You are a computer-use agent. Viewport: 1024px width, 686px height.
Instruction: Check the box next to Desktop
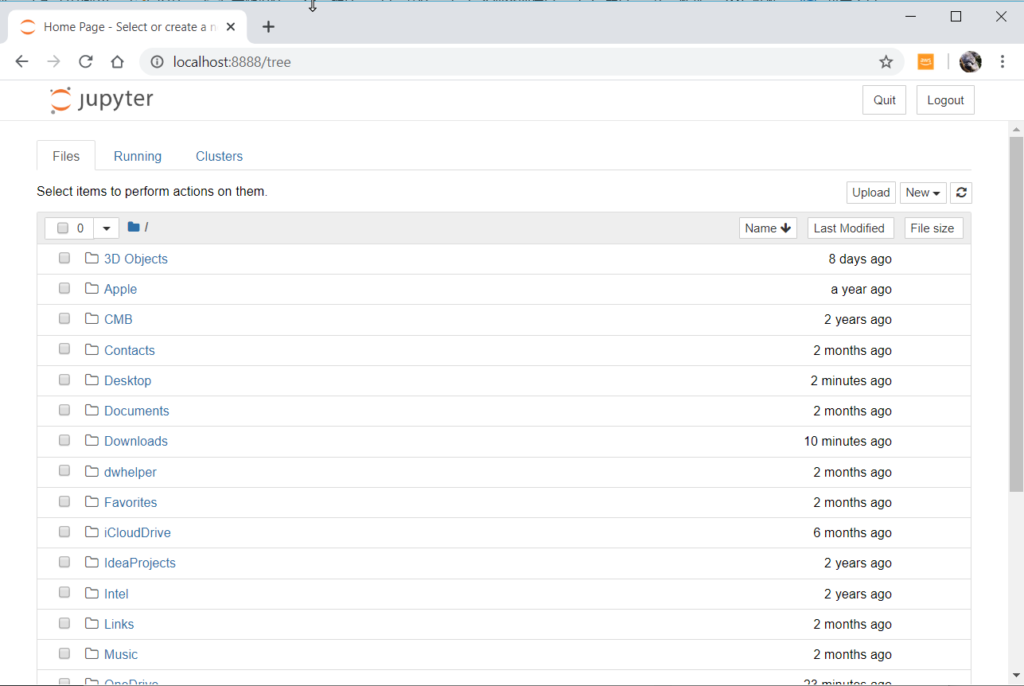click(x=64, y=380)
